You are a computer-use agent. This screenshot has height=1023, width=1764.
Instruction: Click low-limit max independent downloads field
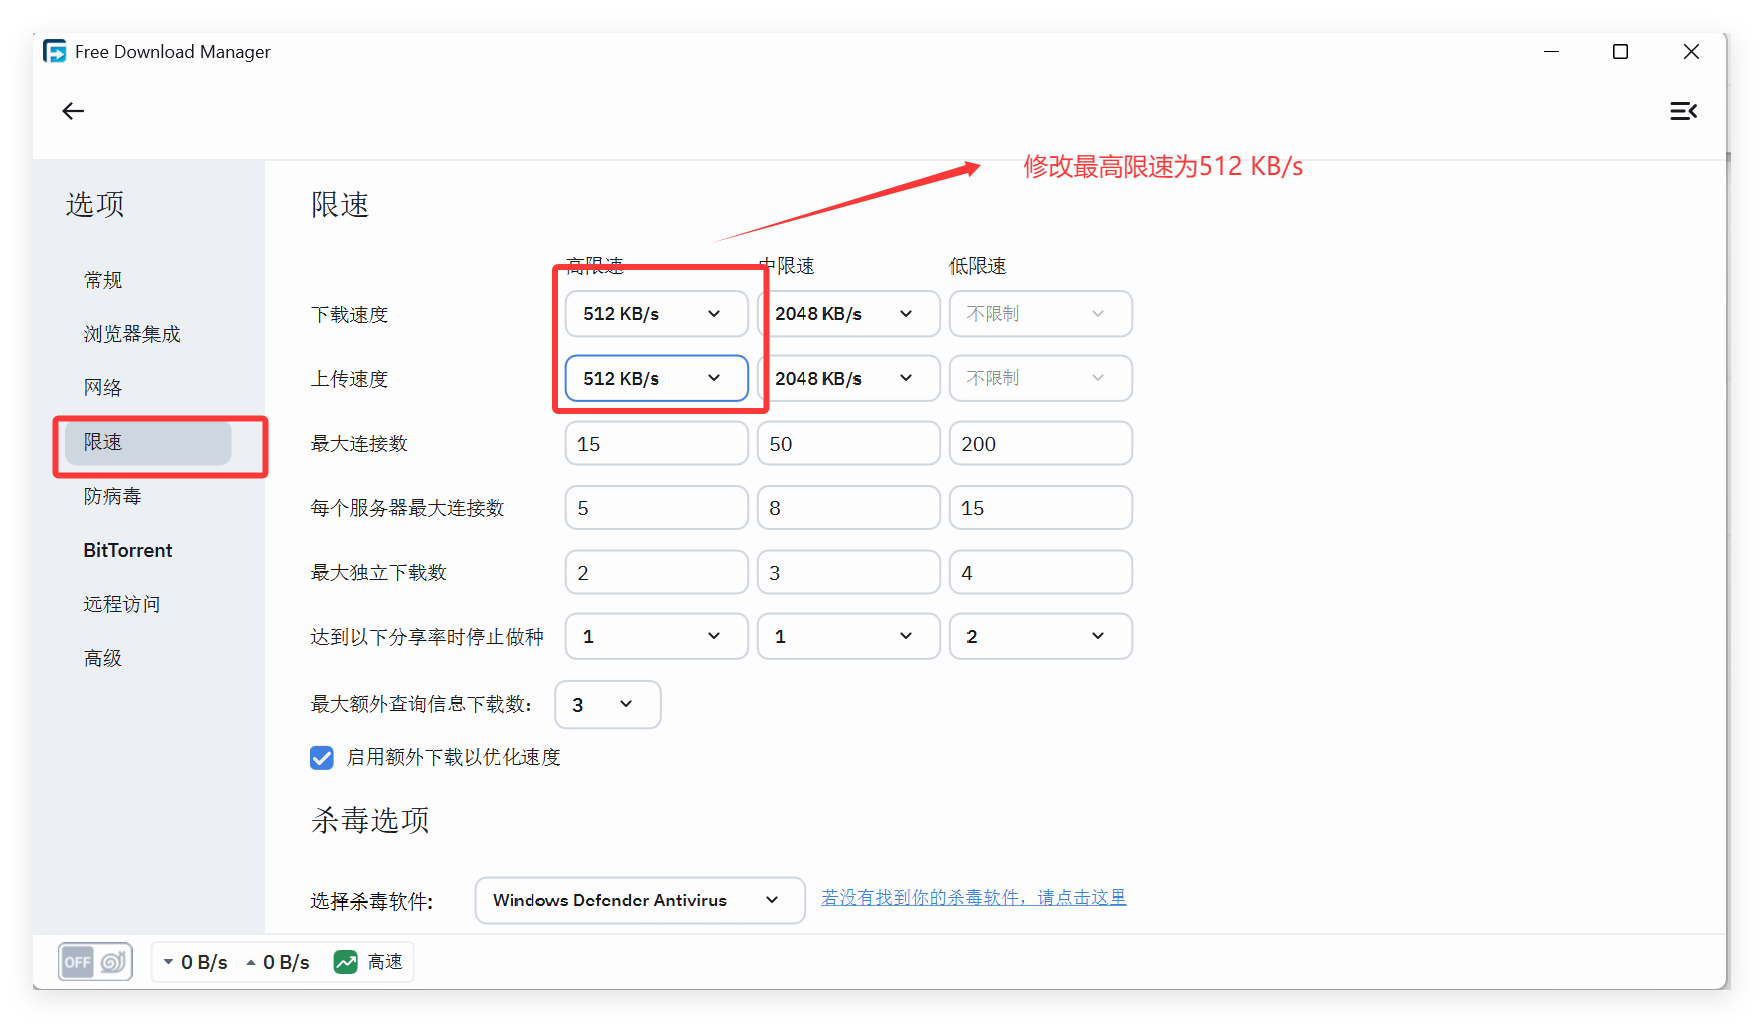(1040, 572)
